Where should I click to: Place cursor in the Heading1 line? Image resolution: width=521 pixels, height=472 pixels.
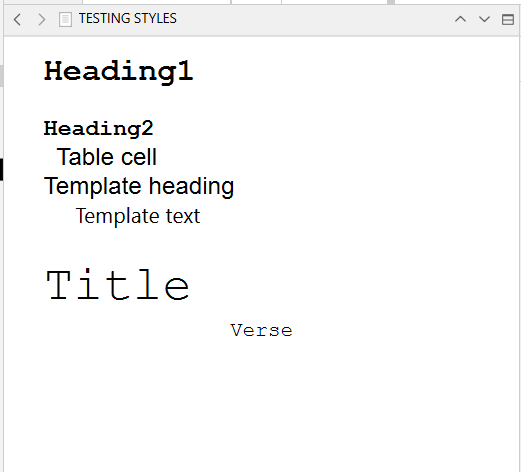[x=119, y=71]
